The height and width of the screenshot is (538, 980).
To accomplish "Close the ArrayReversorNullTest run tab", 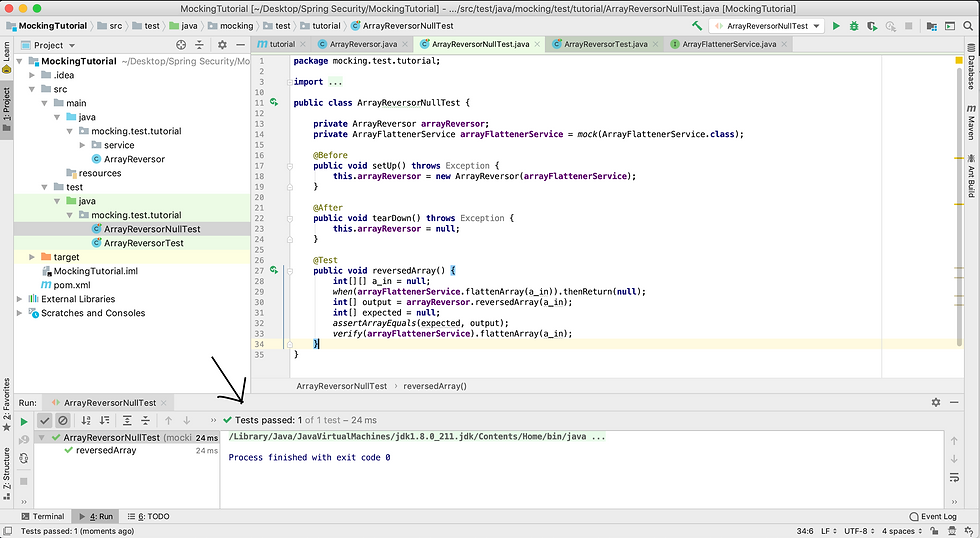I will click(163, 403).
